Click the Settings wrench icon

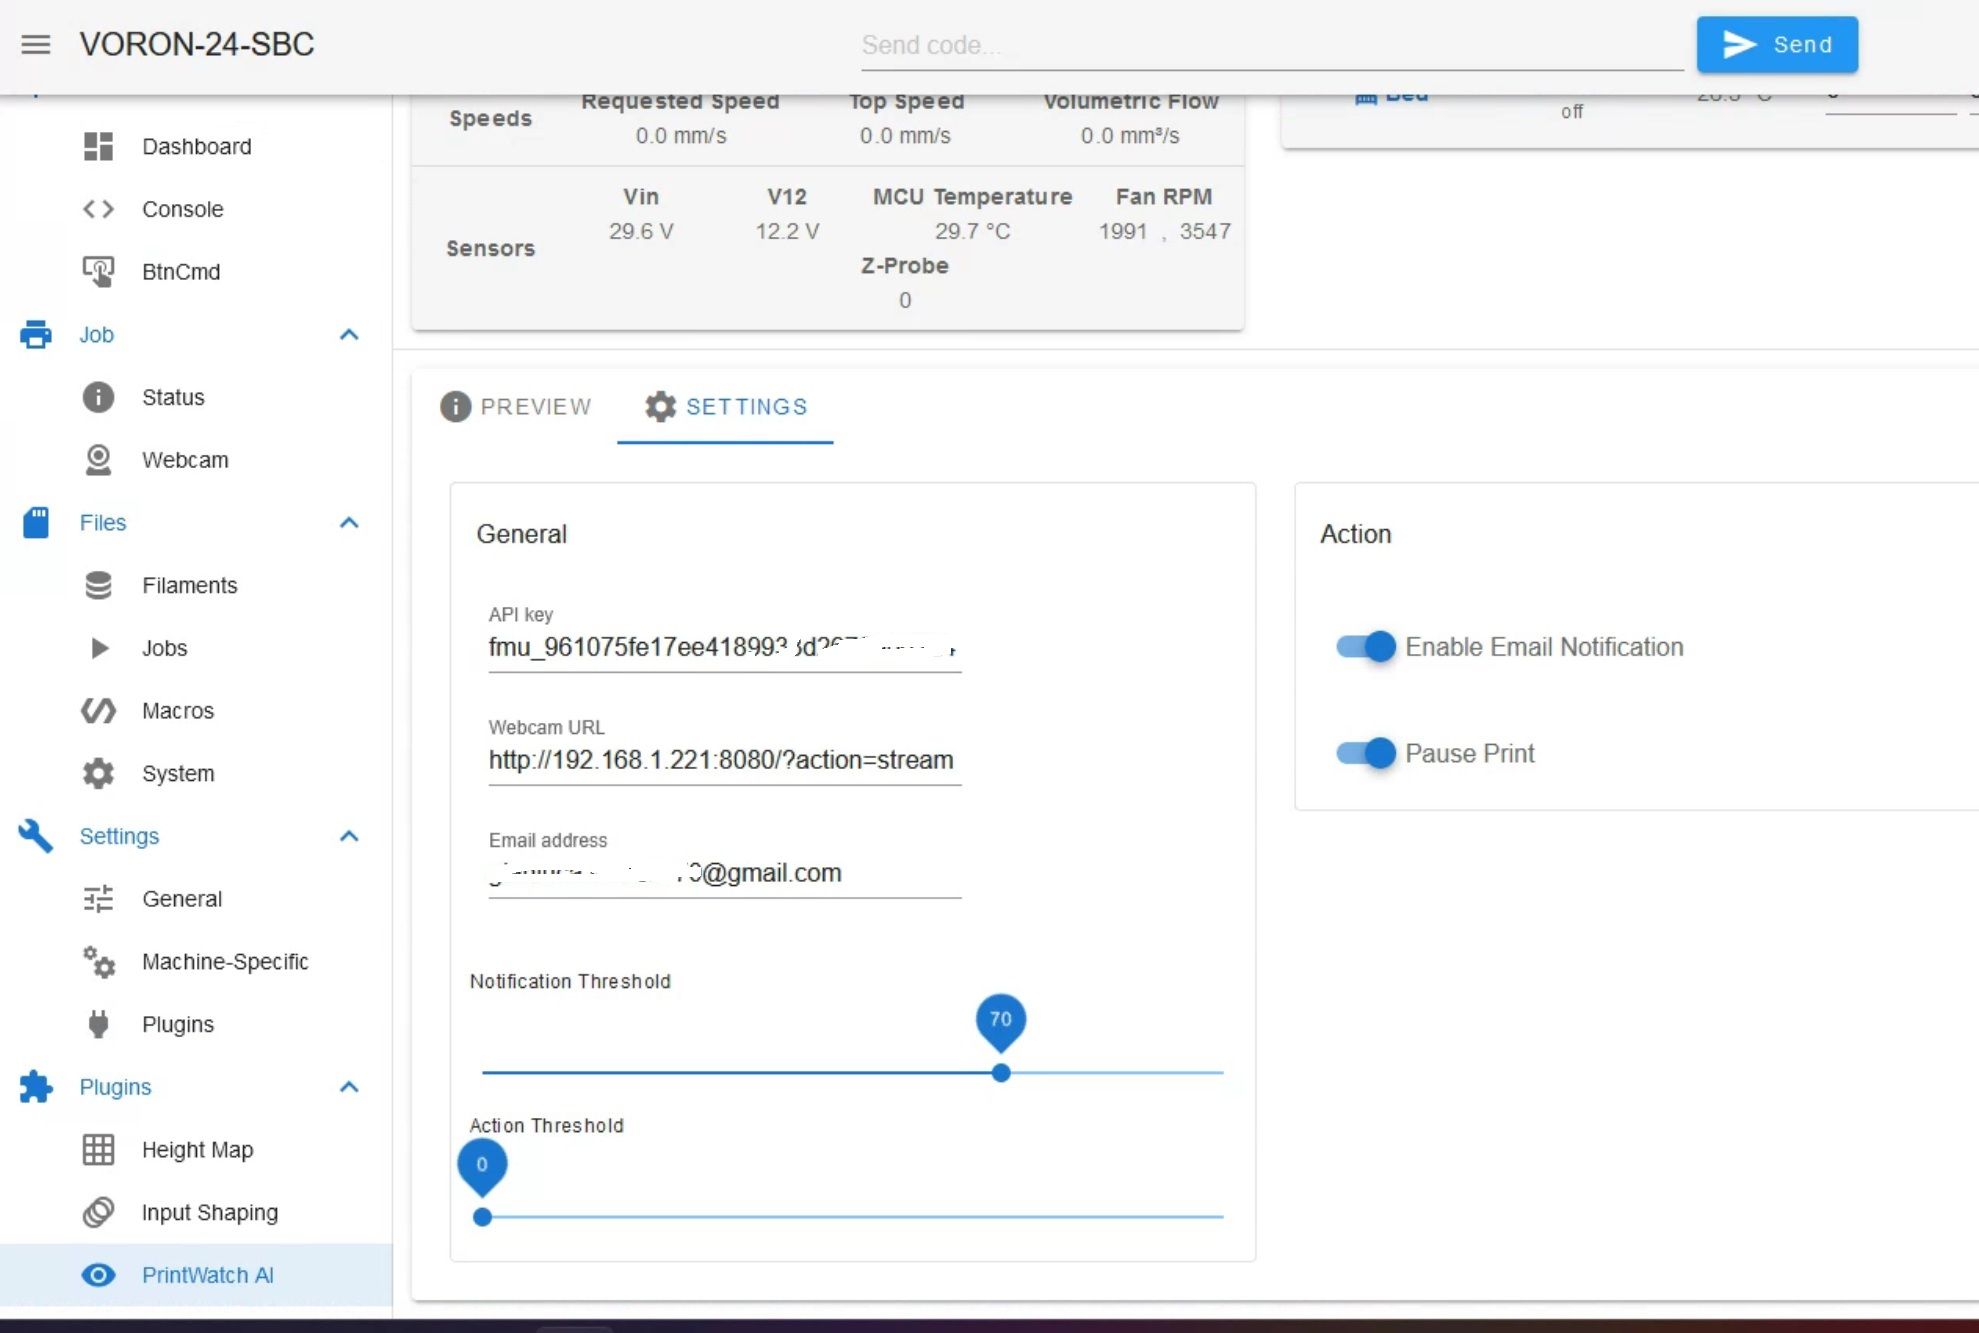(x=36, y=836)
